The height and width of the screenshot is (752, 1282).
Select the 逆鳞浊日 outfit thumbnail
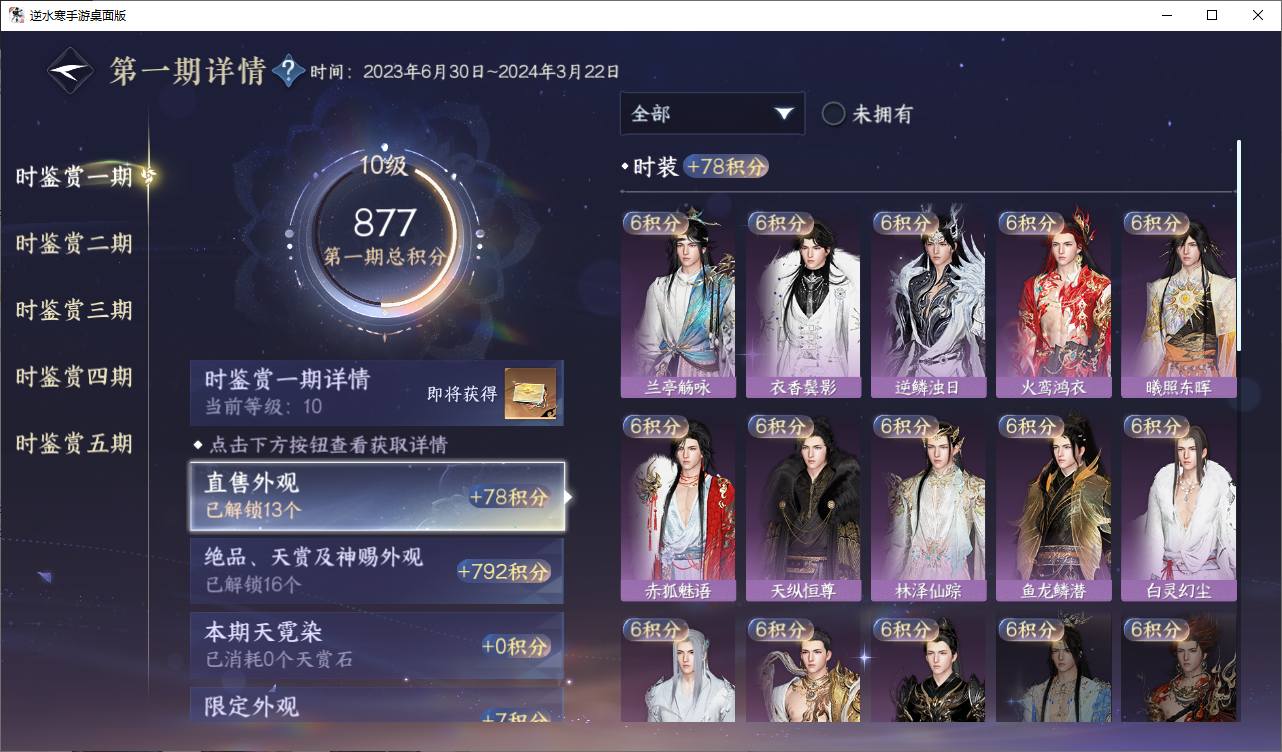tap(928, 304)
